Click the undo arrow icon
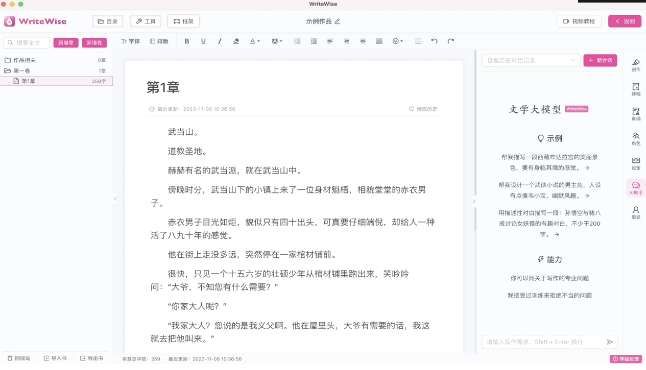 [434, 41]
